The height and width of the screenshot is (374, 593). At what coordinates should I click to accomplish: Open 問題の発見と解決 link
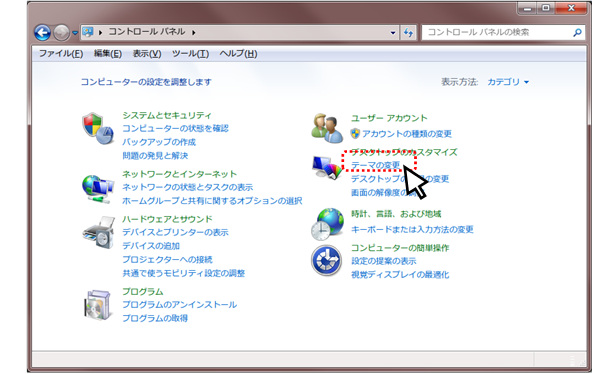[155, 156]
